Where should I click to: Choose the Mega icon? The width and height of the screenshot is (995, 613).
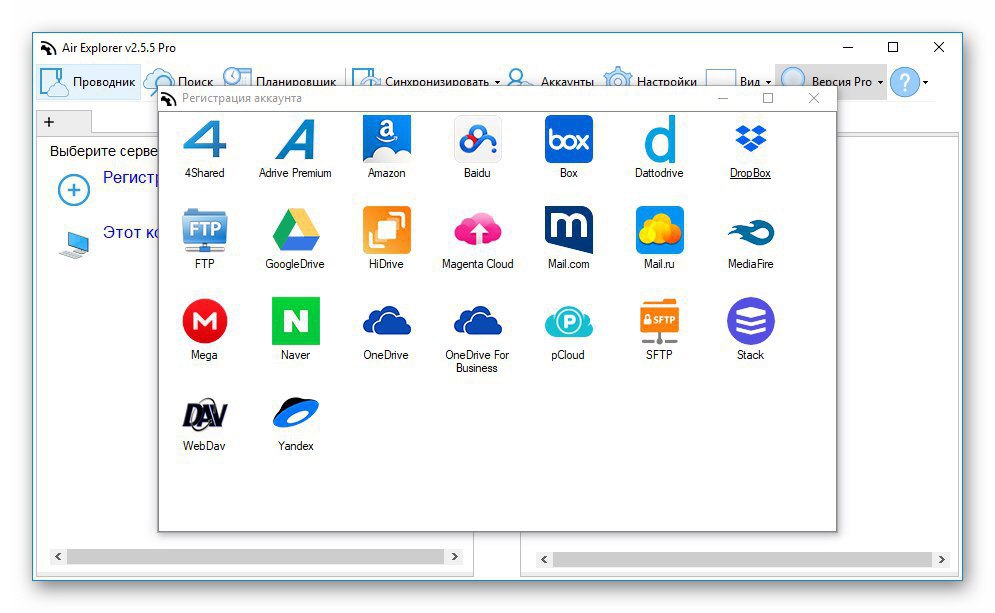click(204, 321)
